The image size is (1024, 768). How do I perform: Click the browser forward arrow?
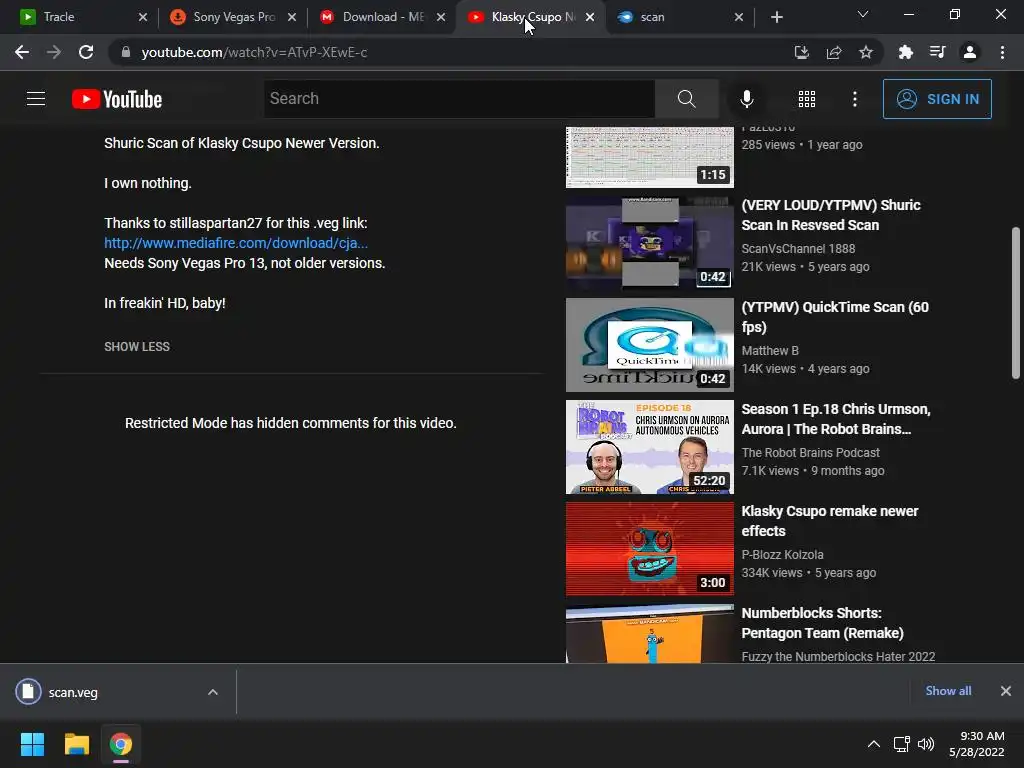tap(54, 52)
